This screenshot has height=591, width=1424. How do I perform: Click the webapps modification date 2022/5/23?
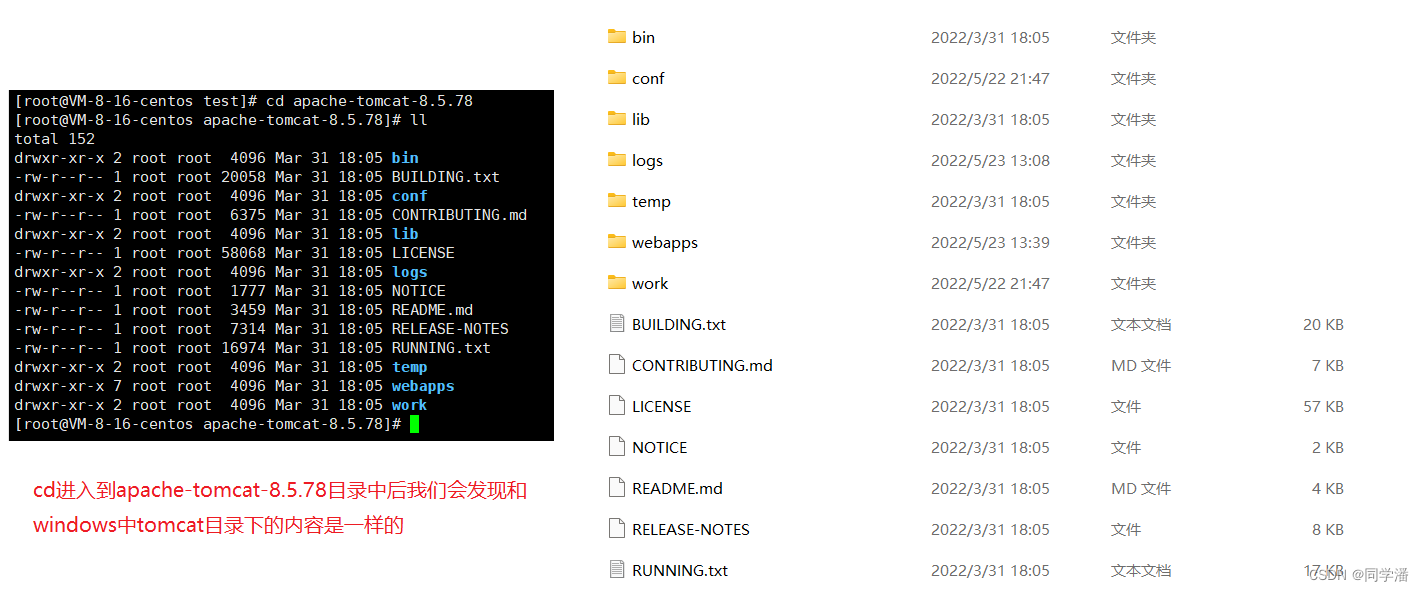tap(990, 242)
